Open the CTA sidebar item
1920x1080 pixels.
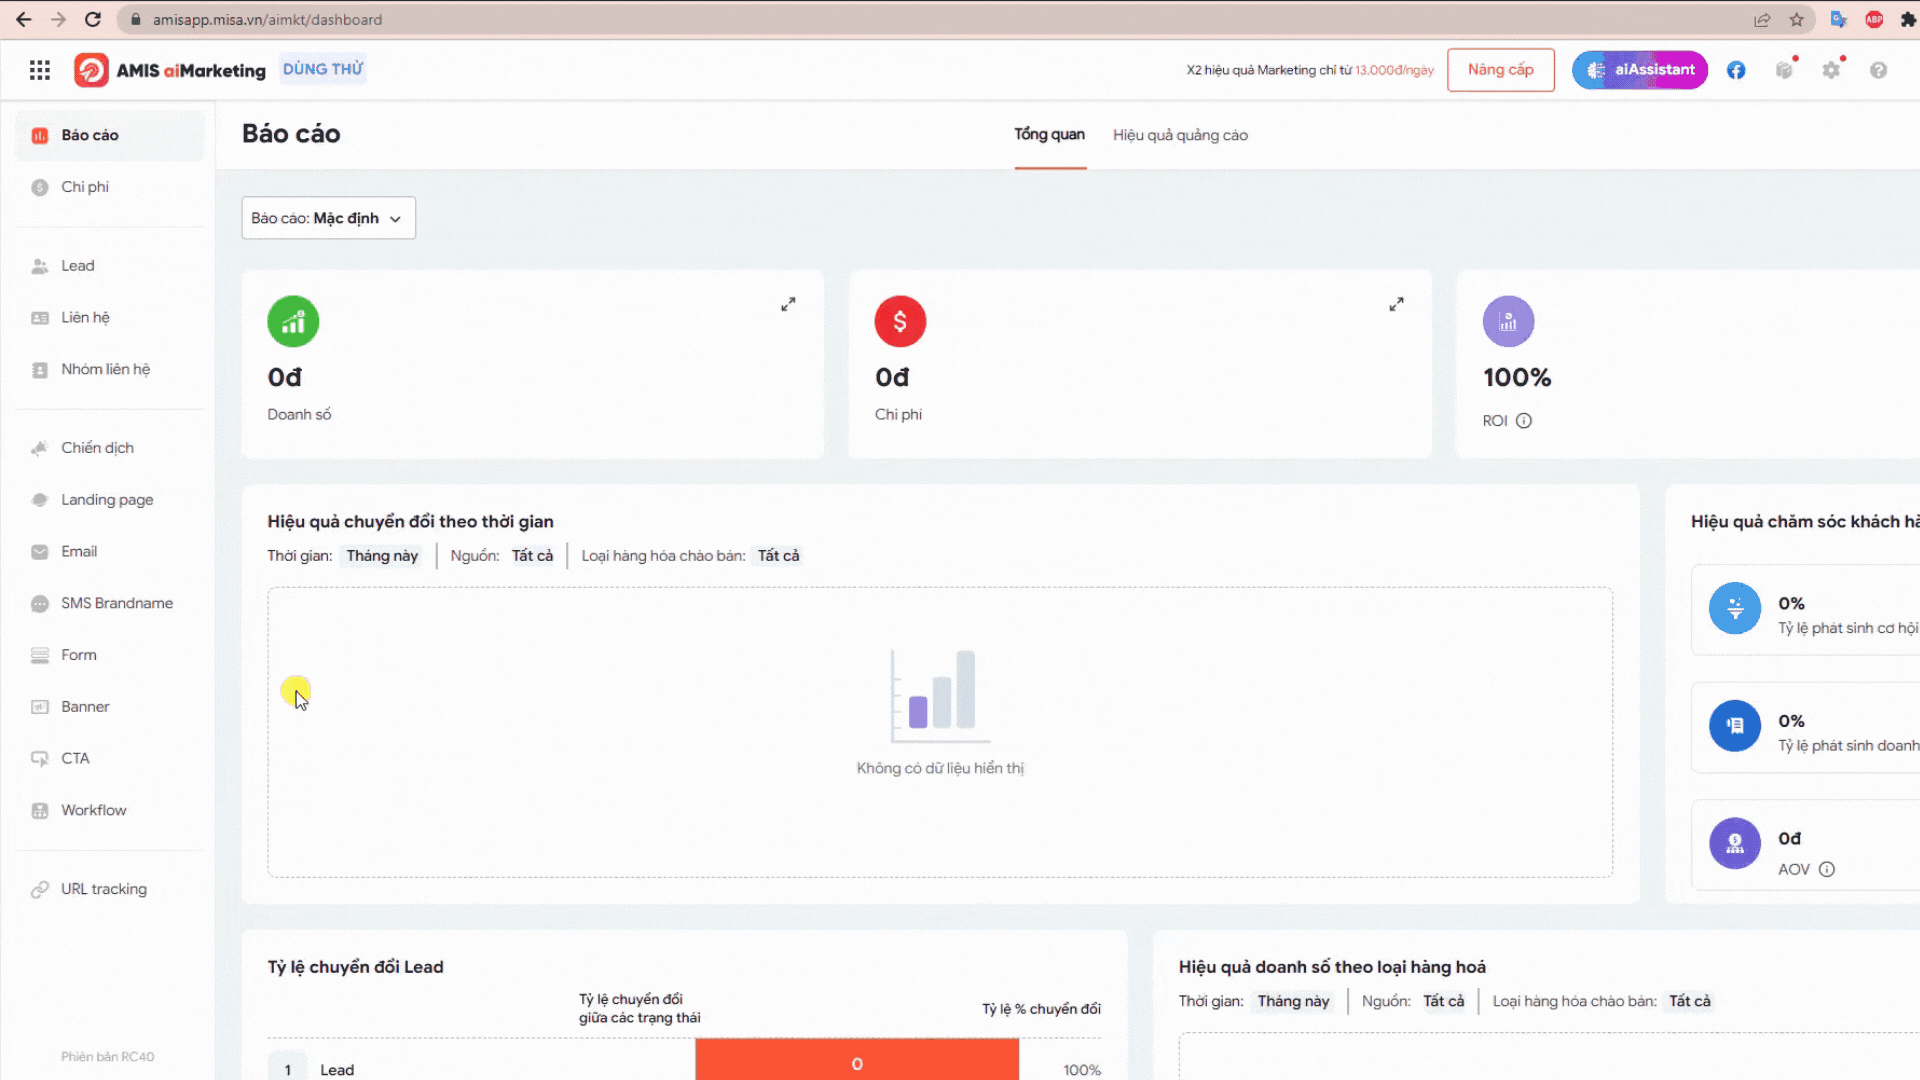110,759
